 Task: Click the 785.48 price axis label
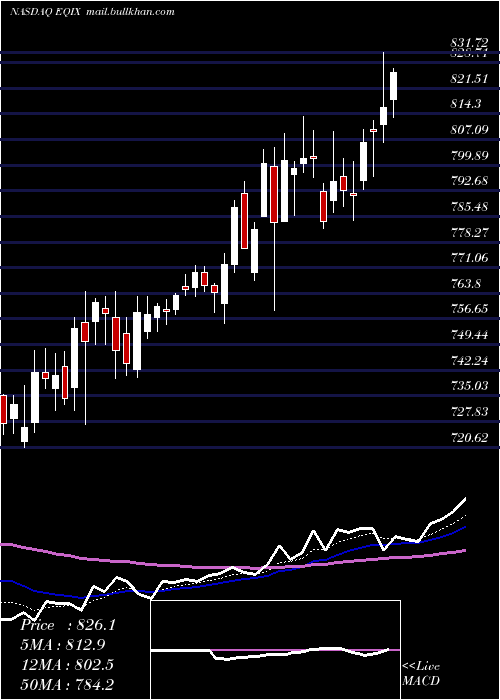(469, 207)
